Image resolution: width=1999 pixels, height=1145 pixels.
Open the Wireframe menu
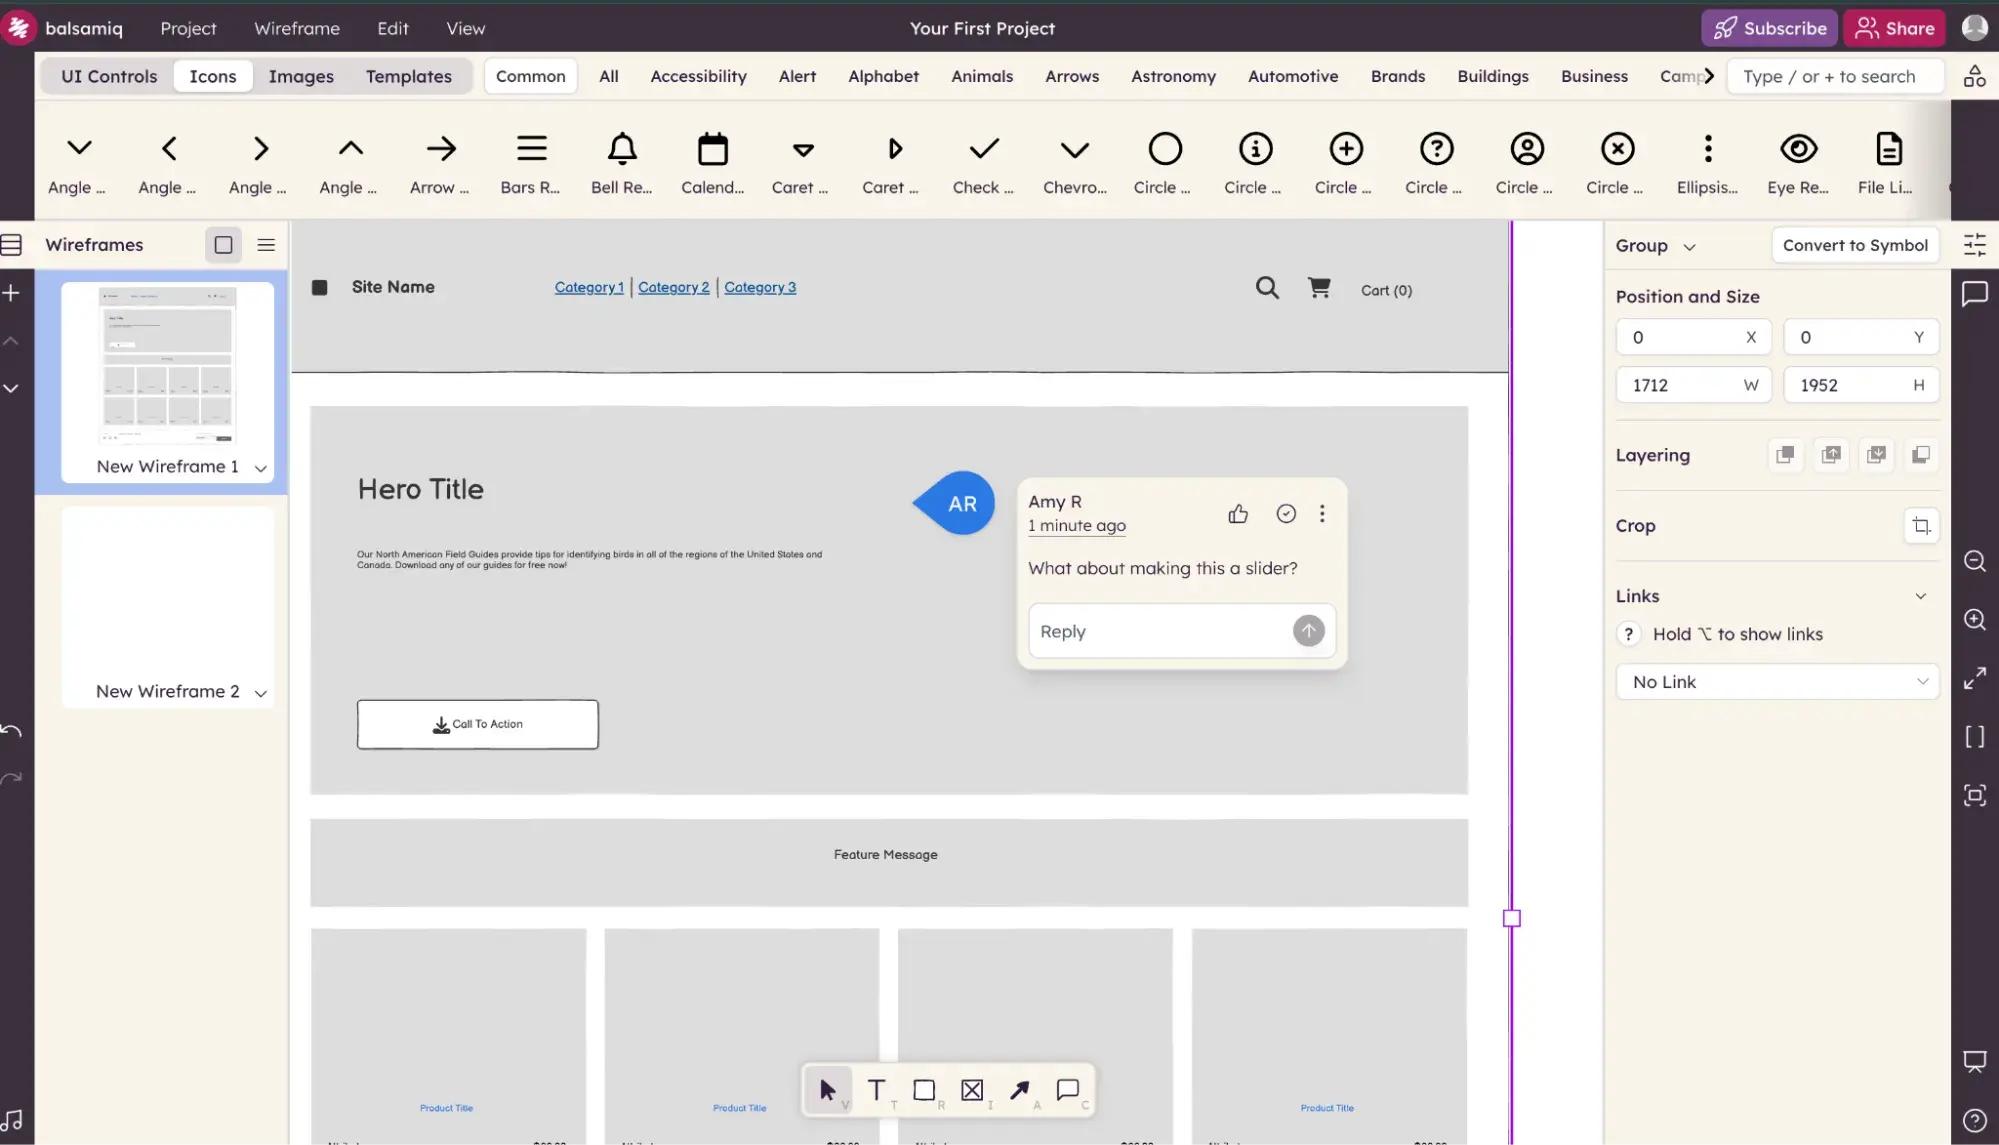click(x=296, y=28)
